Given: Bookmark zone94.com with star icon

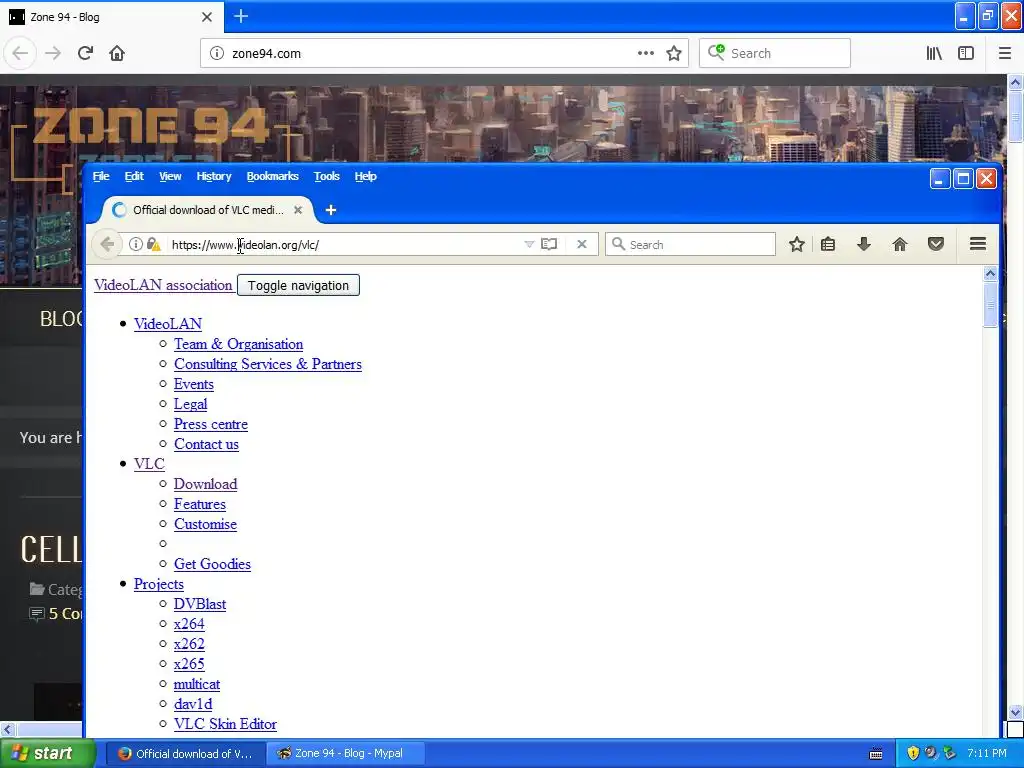Looking at the screenshot, I should tap(674, 53).
